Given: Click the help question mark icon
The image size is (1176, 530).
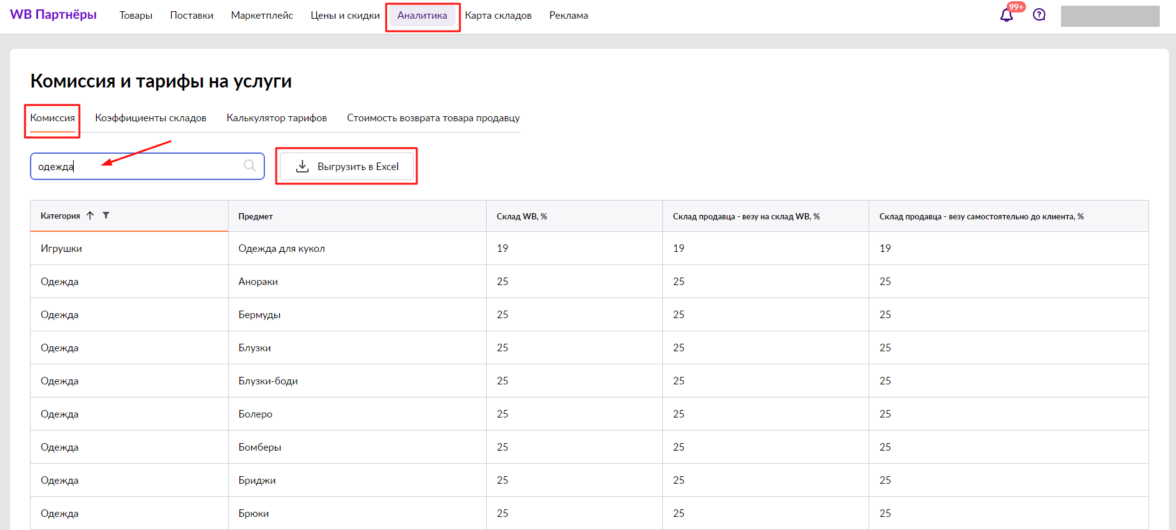Looking at the screenshot, I should tap(1039, 15).
